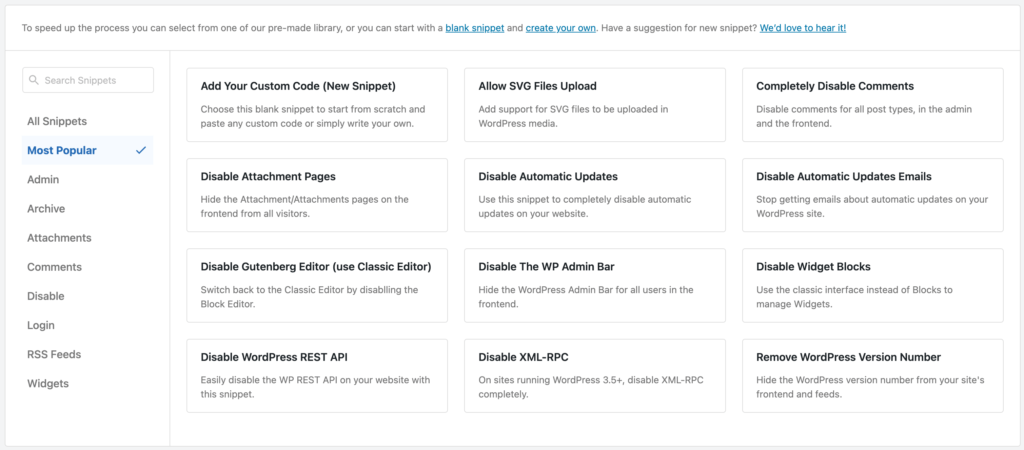Select Remove WordPress Version Number card
The height and width of the screenshot is (450, 1024).
[x=872, y=376]
